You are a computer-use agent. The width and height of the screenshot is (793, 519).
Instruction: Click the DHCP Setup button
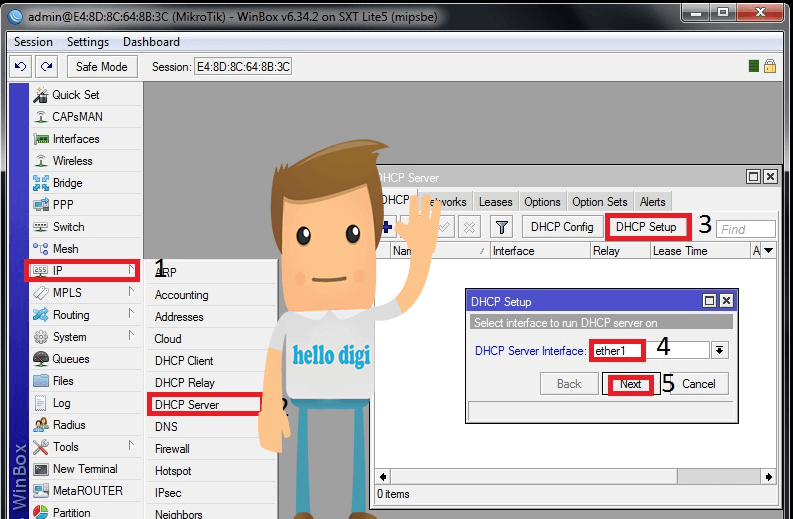click(x=647, y=227)
